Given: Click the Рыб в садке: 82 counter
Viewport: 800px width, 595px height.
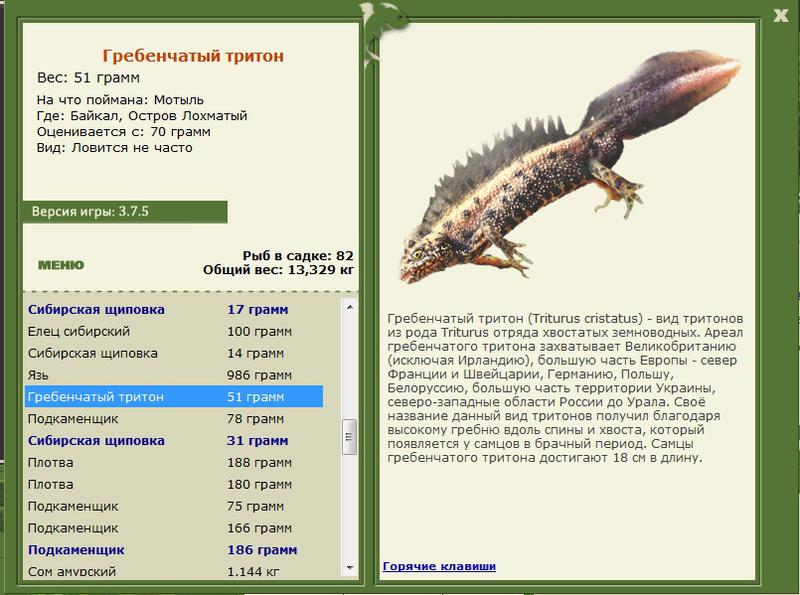Looking at the screenshot, I should click(298, 256).
